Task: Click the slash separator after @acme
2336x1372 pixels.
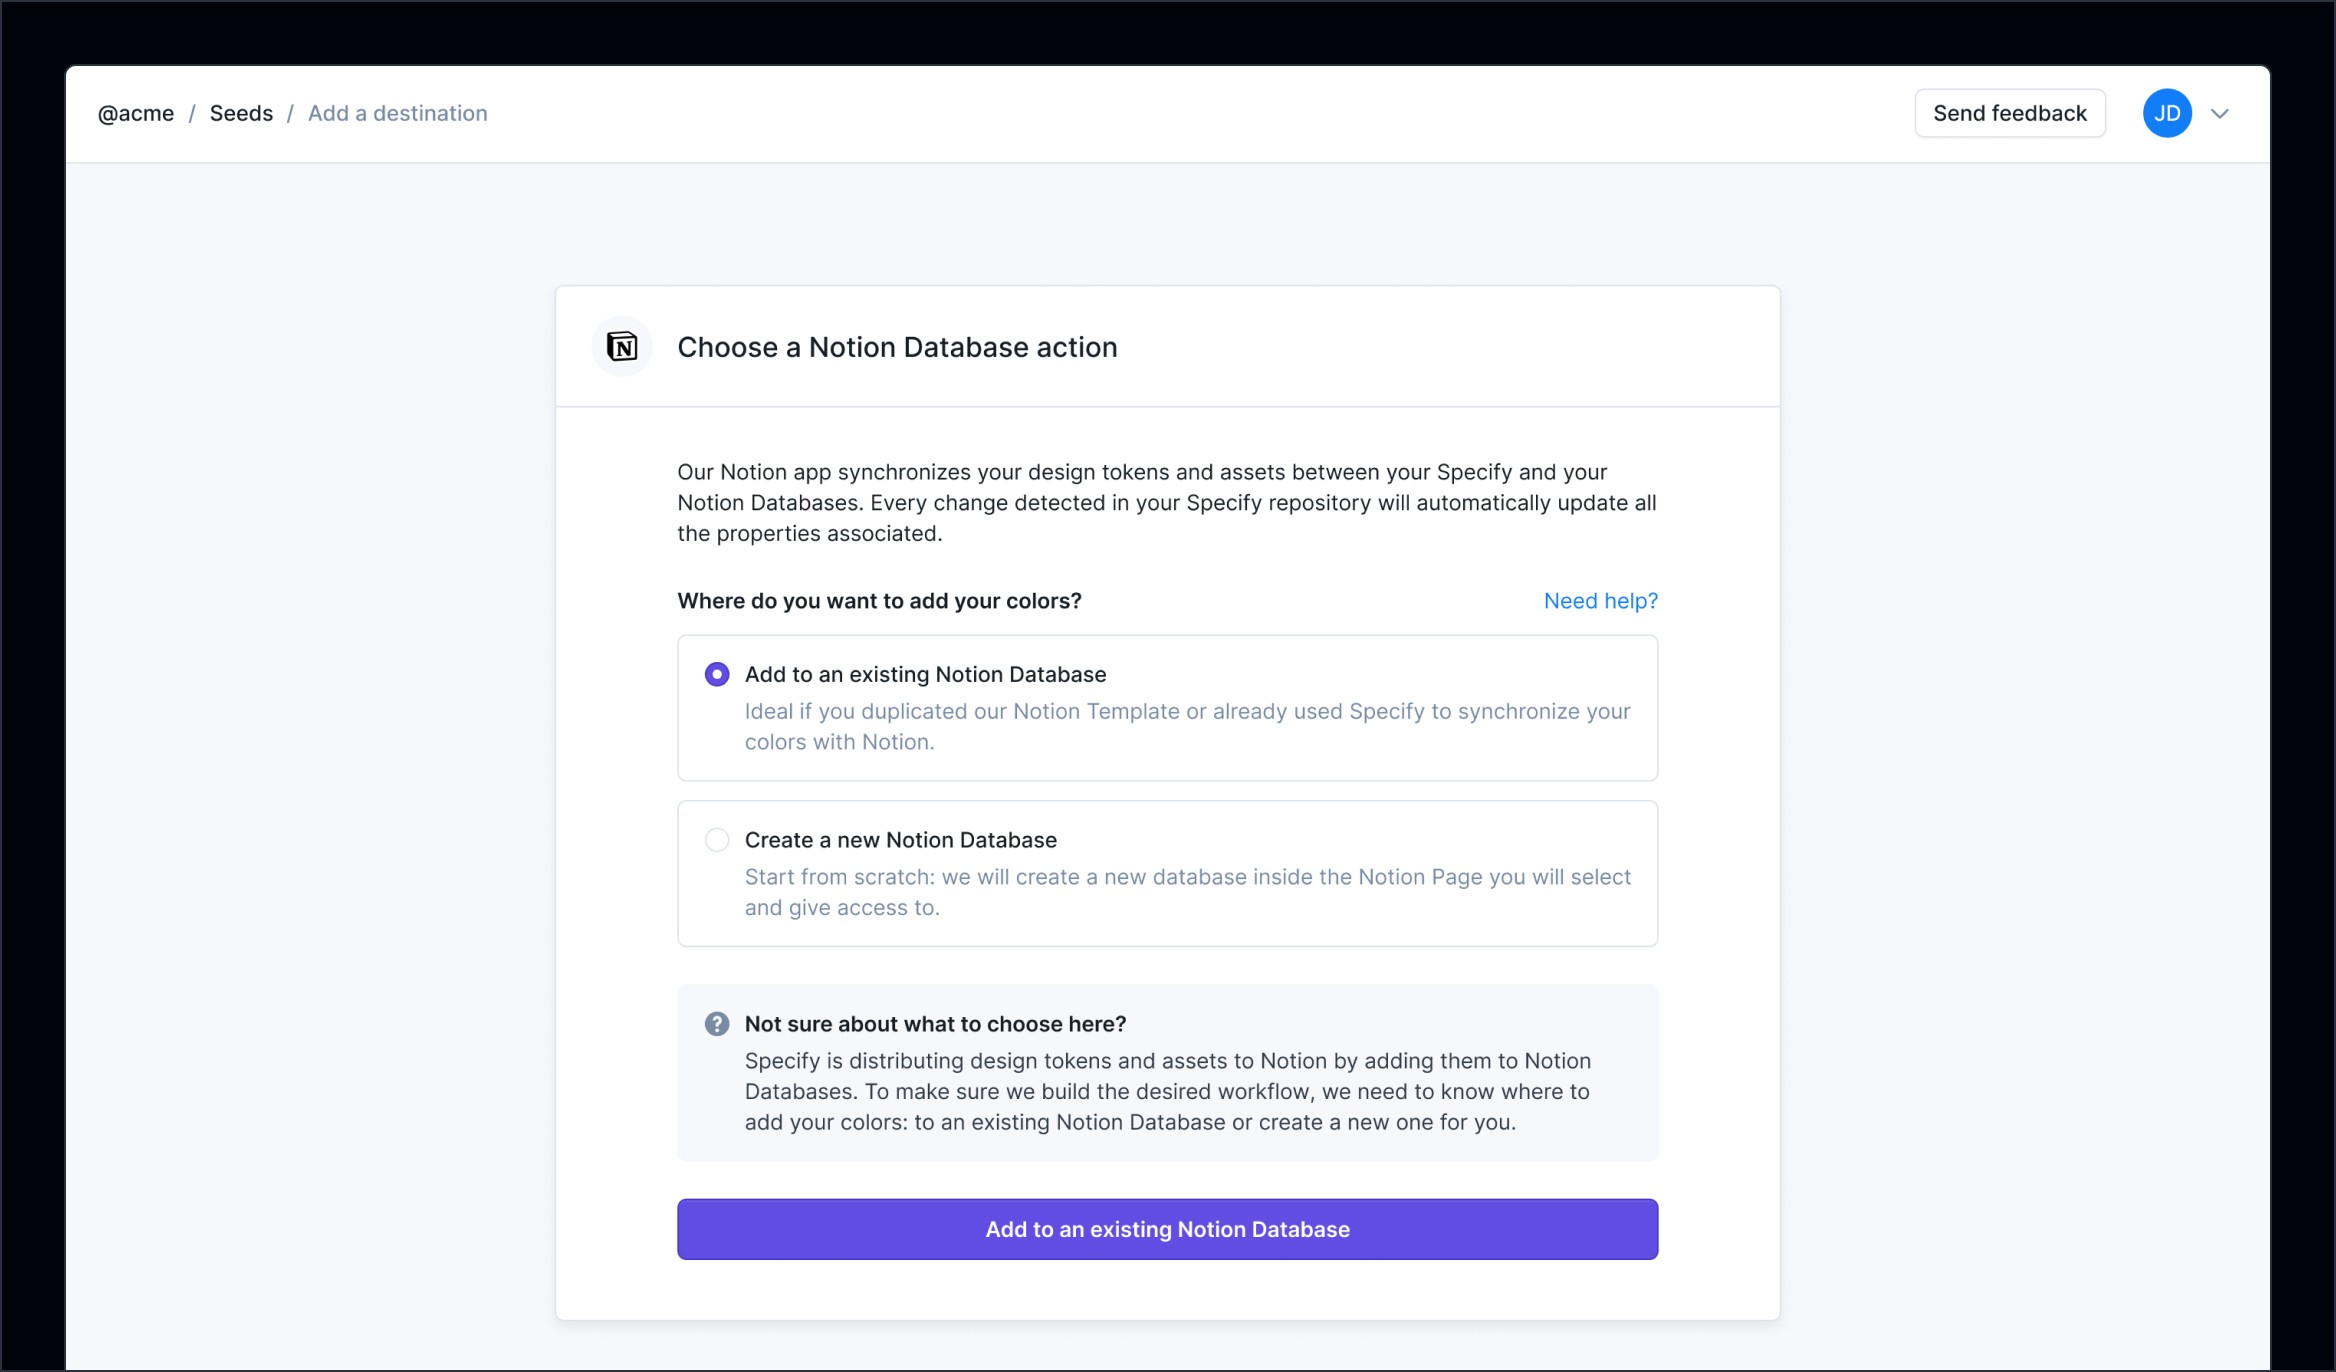Action: pyautogui.click(x=192, y=113)
